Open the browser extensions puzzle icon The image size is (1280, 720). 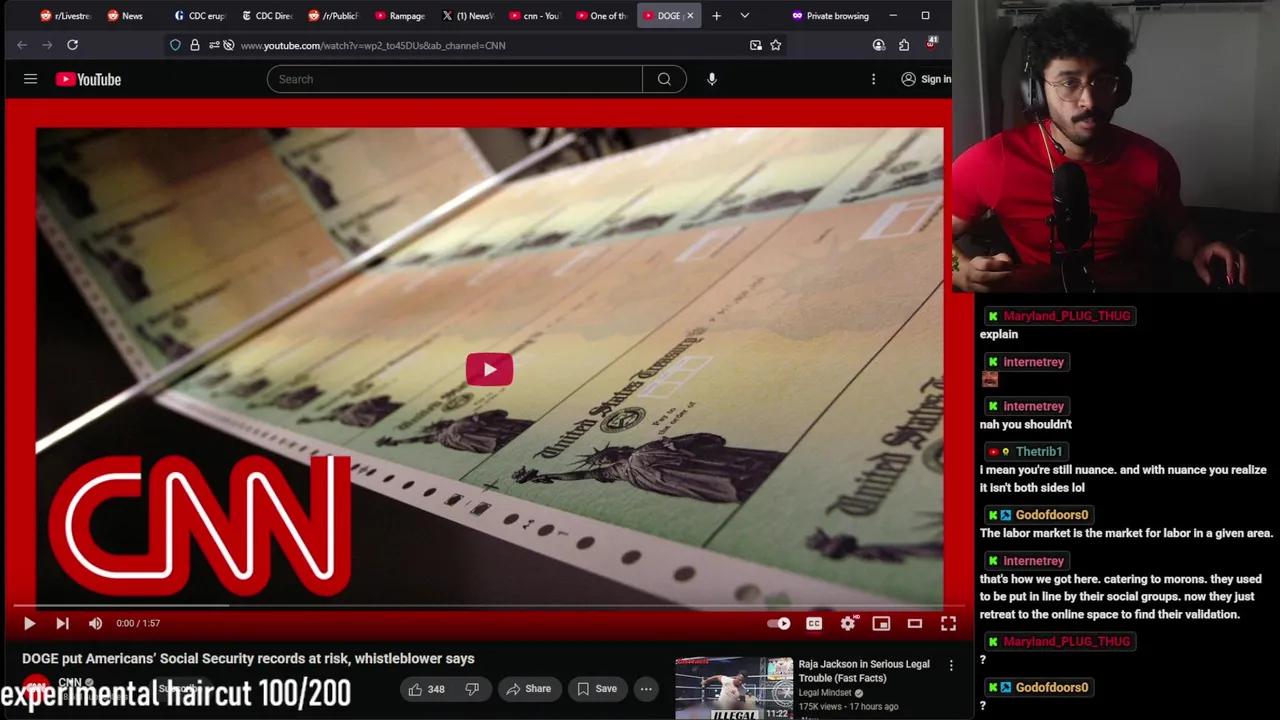(x=904, y=45)
